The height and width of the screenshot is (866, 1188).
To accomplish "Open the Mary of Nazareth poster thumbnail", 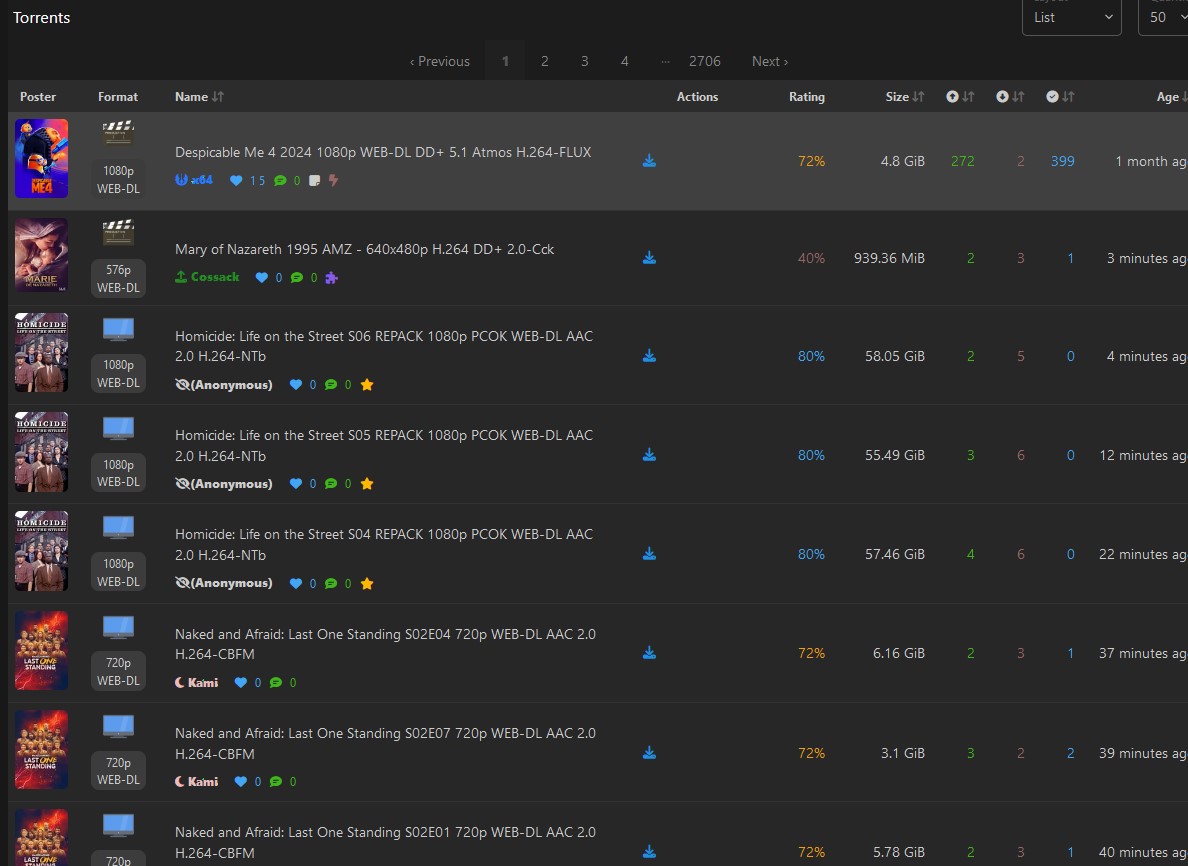I will click(x=42, y=255).
